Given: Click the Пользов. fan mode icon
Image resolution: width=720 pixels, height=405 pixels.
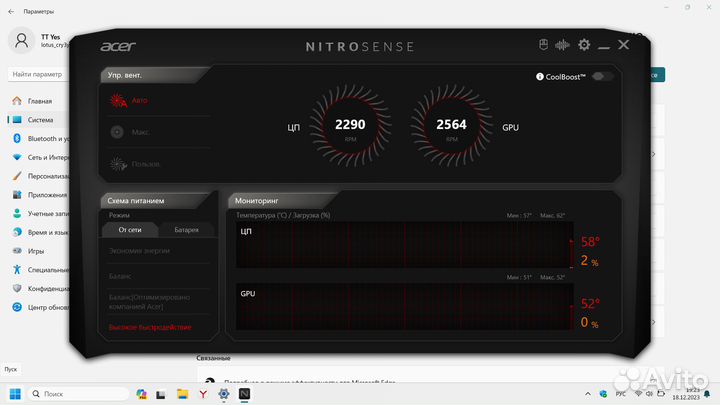Looking at the screenshot, I should point(118,164).
